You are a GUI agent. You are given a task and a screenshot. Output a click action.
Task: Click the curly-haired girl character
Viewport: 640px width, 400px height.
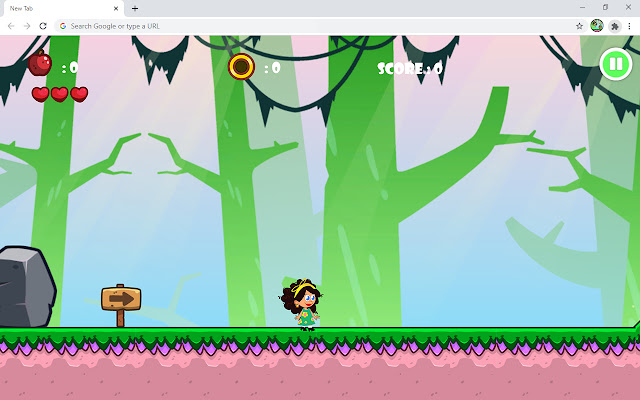pyautogui.click(x=302, y=304)
